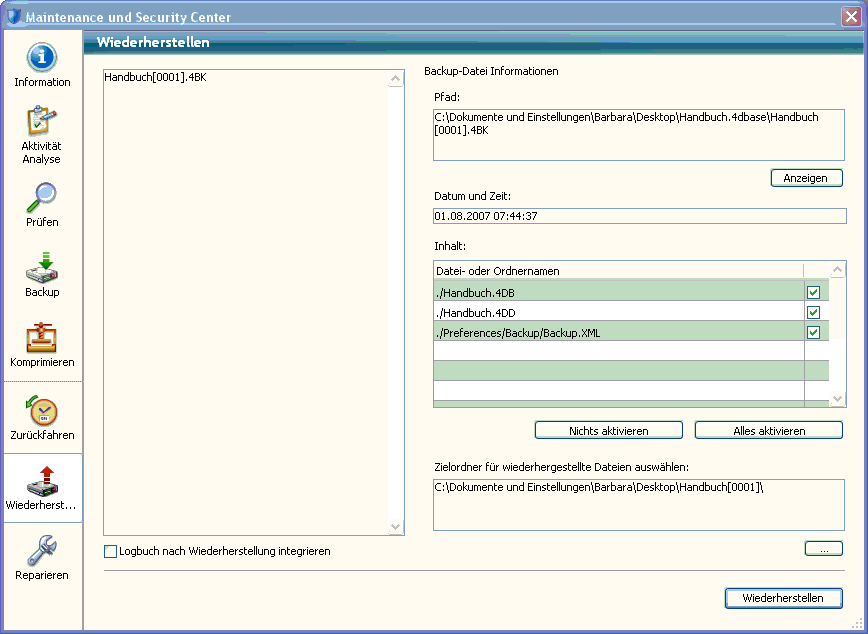Click the Anzeigen button
This screenshot has height=634, width=868.
coord(806,178)
